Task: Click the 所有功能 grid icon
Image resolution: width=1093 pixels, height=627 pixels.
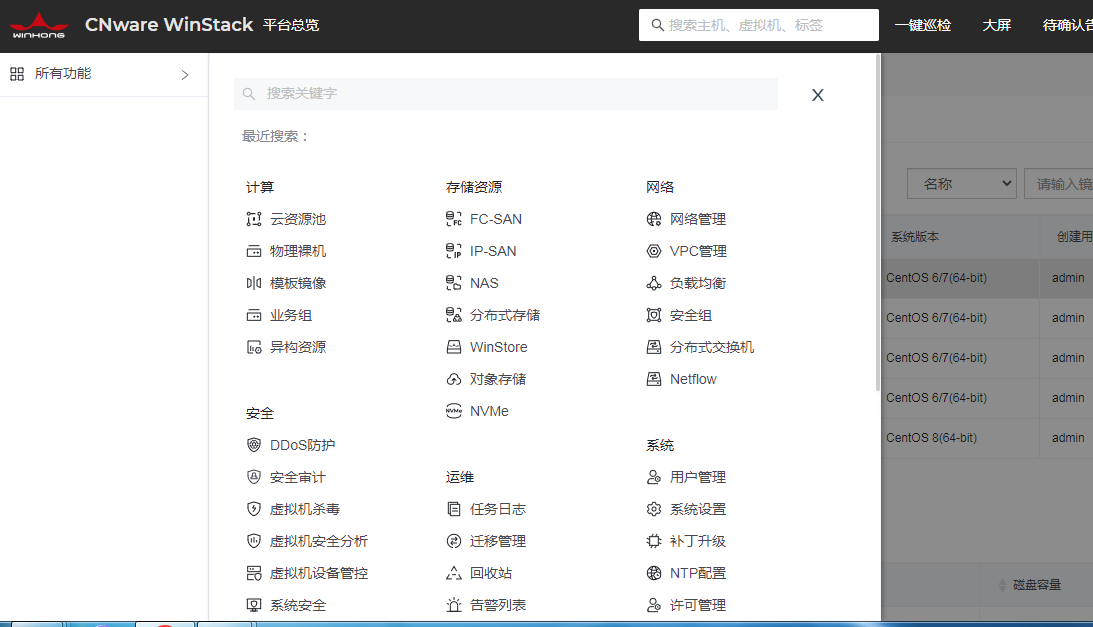Action: pyautogui.click(x=17, y=74)
